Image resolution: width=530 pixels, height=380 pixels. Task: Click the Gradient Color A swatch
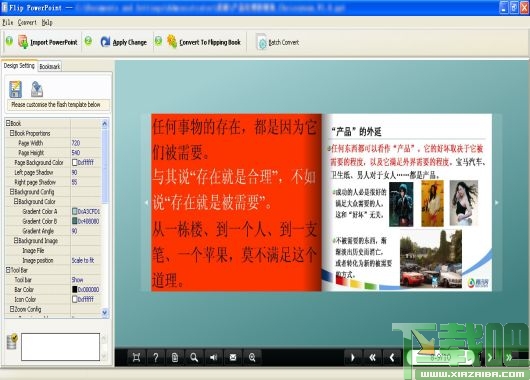[75, 211]
